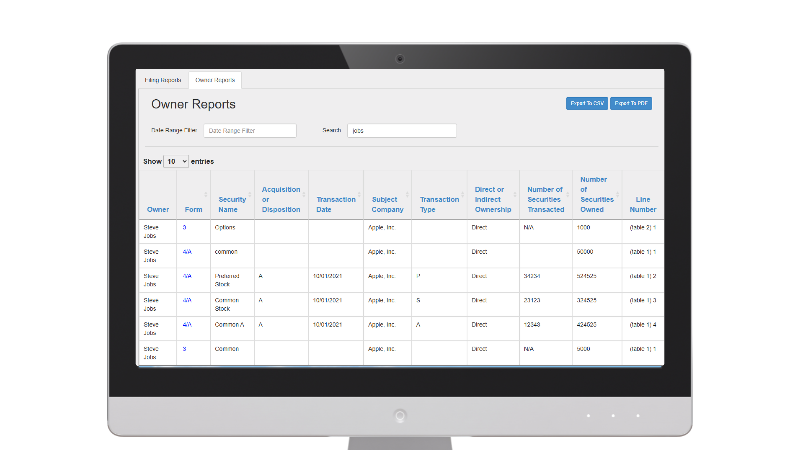This screenshot has width=800, height=450.
Task: Open form 3 link in Options row
Action: tap(184, 227)
